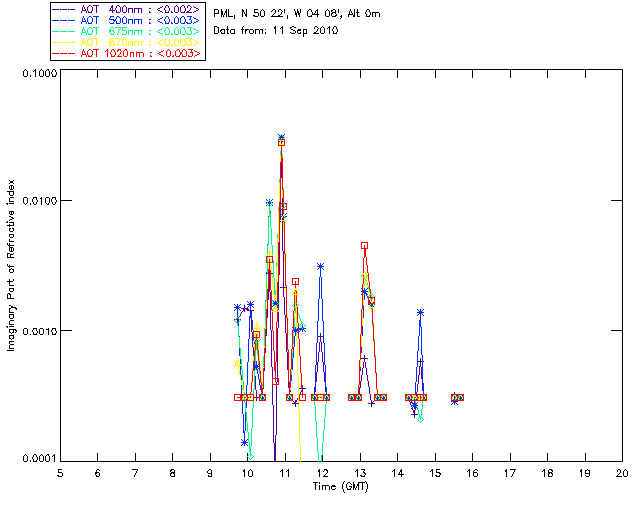Screen dimensions: 640x512
Task: Click the AOT 500nm legend entry
Action: [127, 20]
